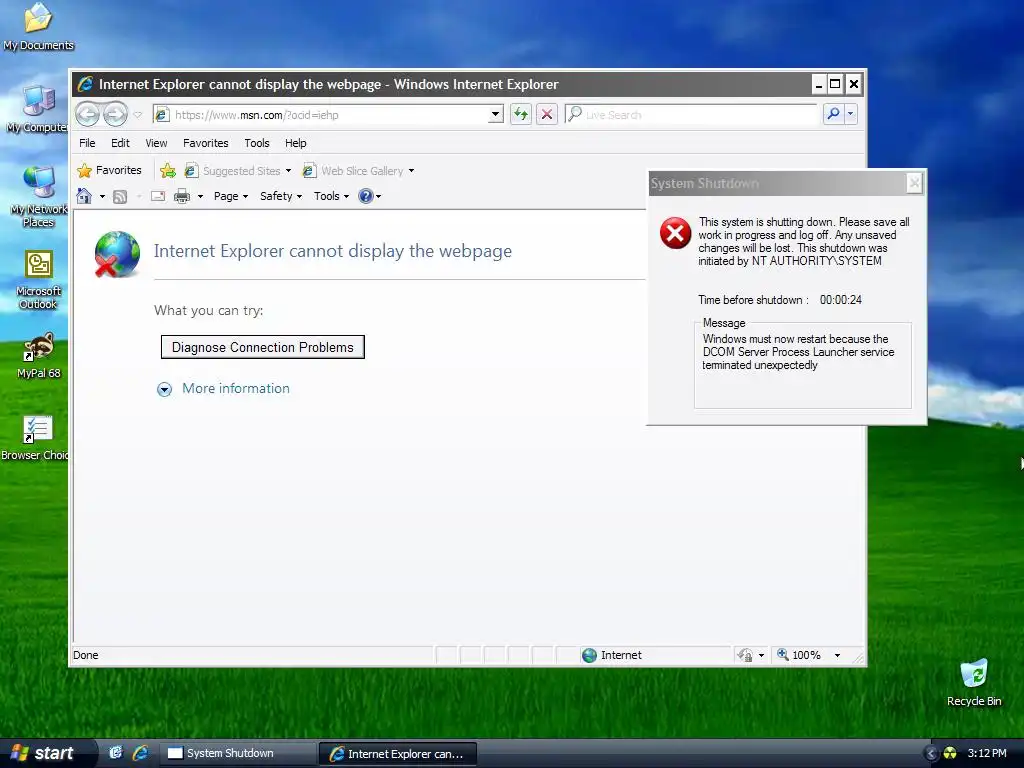Open MyPal 68 desktop shortcut
This screenshot has height=768, width=1024.
(38, 356)
